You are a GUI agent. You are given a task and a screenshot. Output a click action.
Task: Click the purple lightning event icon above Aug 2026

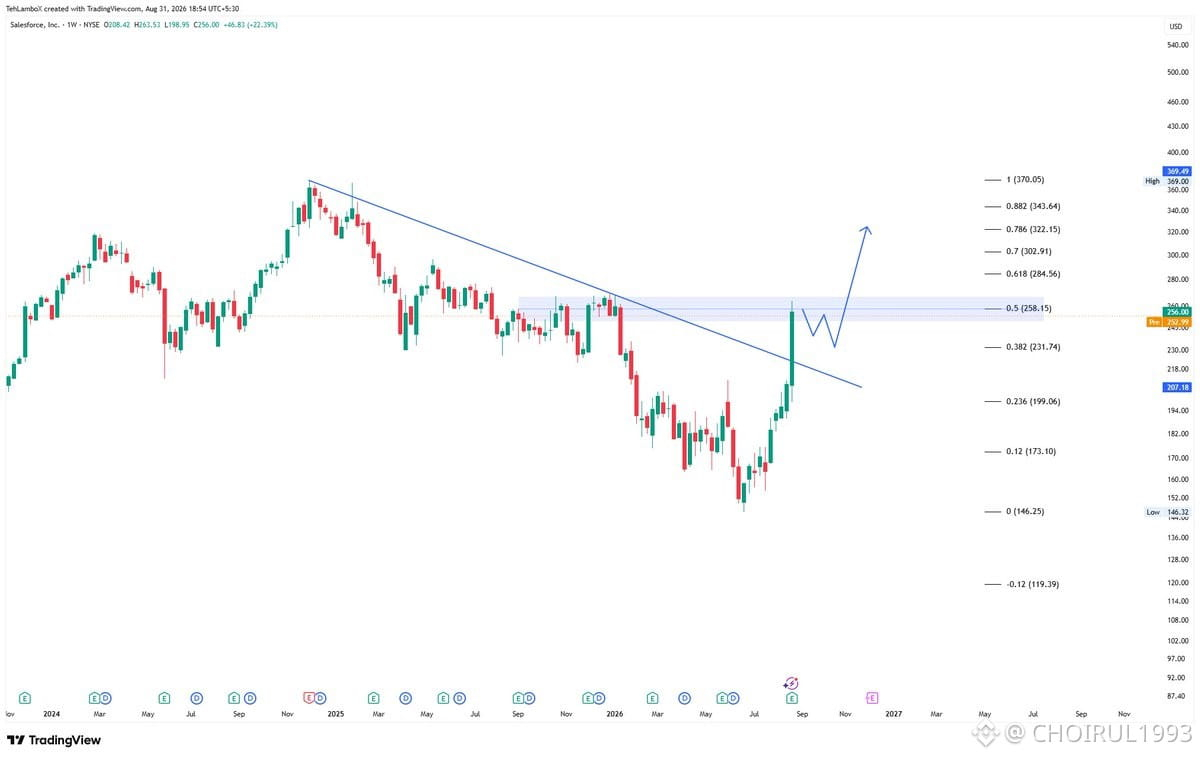[791, 683]
